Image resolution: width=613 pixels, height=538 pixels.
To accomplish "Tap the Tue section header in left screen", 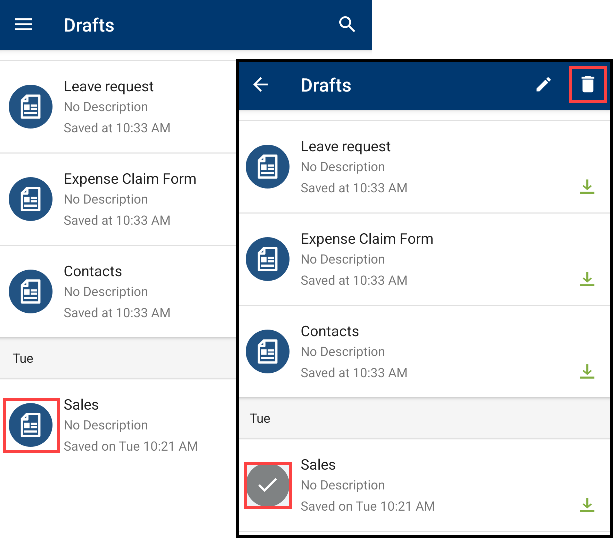I will [117, 359].
